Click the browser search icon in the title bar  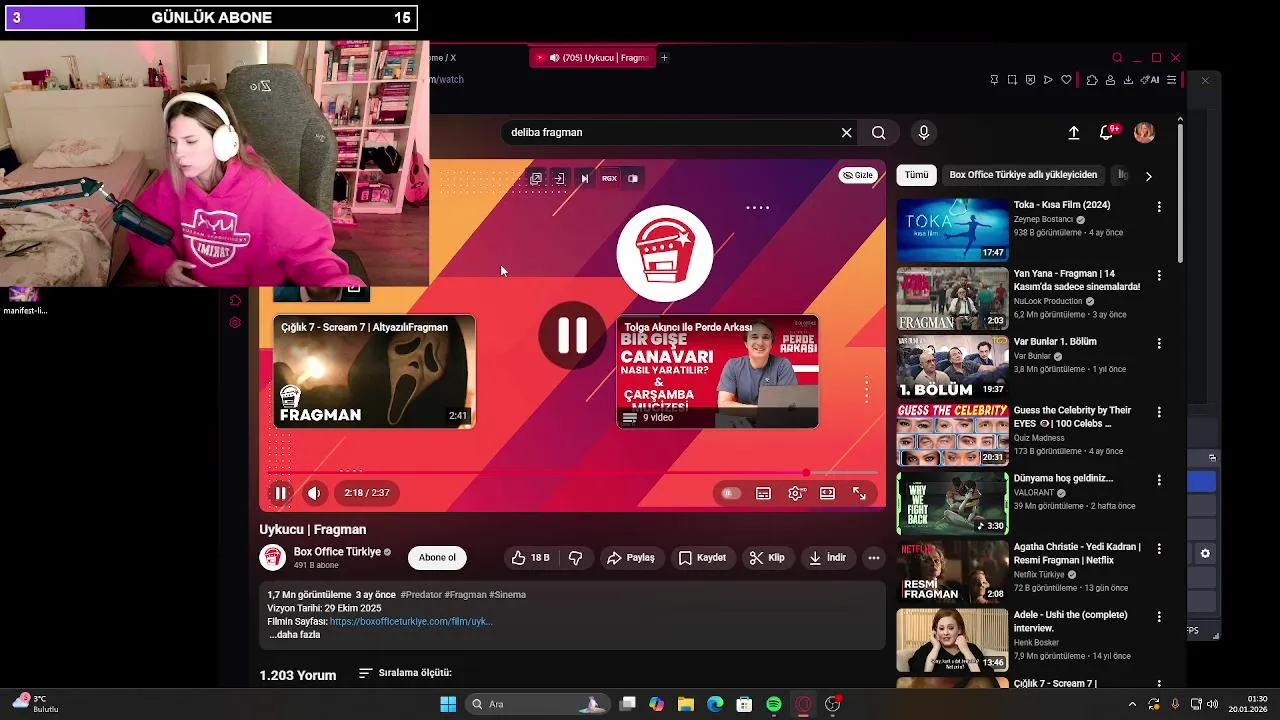click(1117, 58)
